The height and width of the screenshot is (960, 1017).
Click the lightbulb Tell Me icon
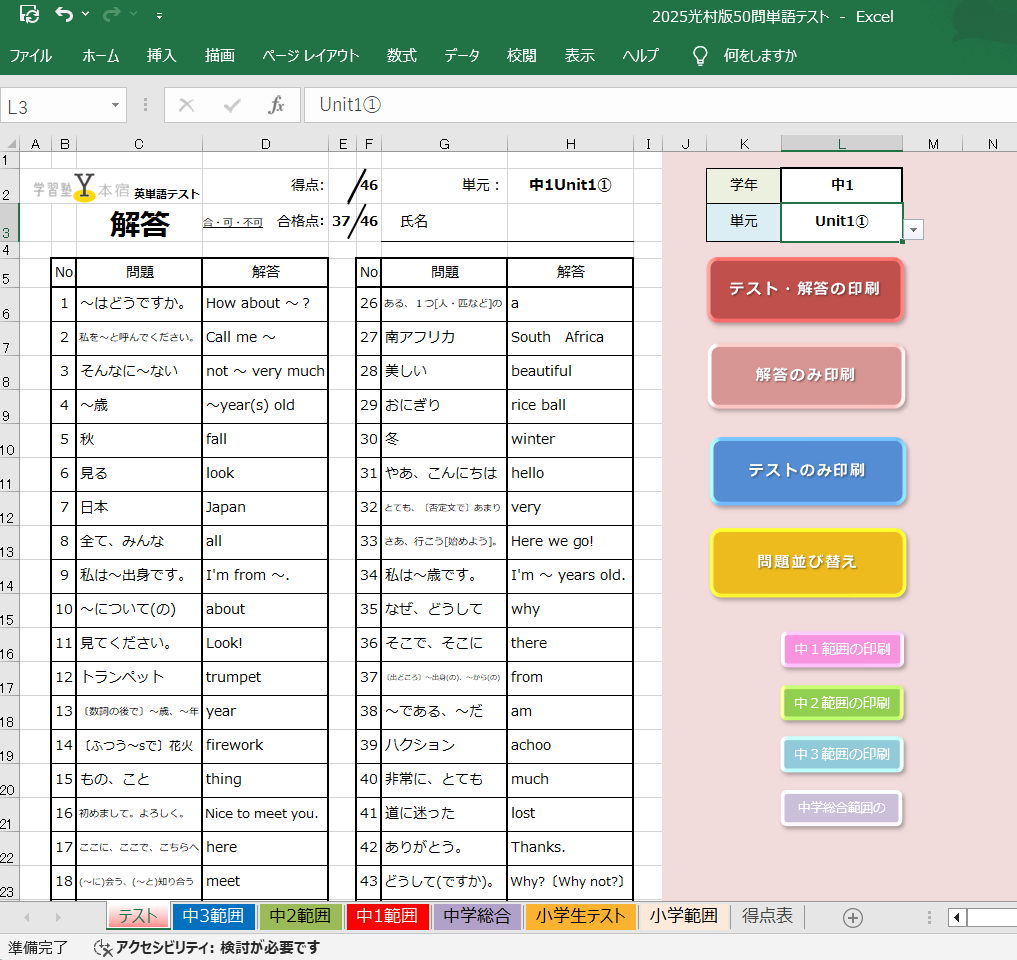[700, 56]
